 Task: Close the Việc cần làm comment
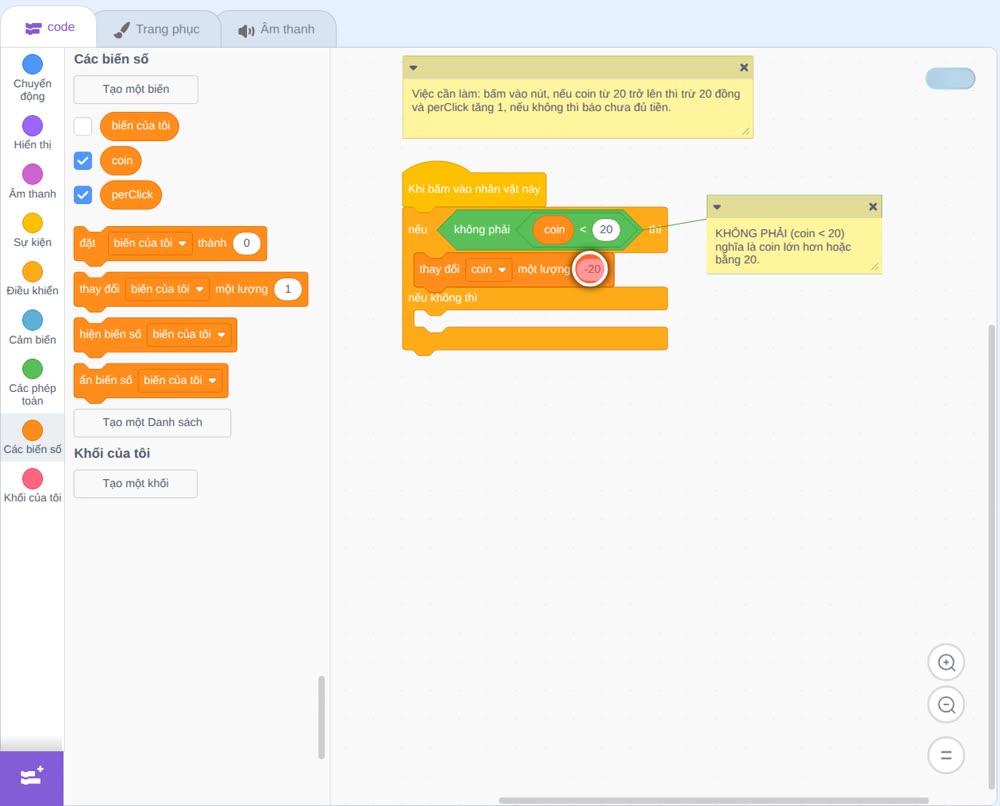coord(744,68)
